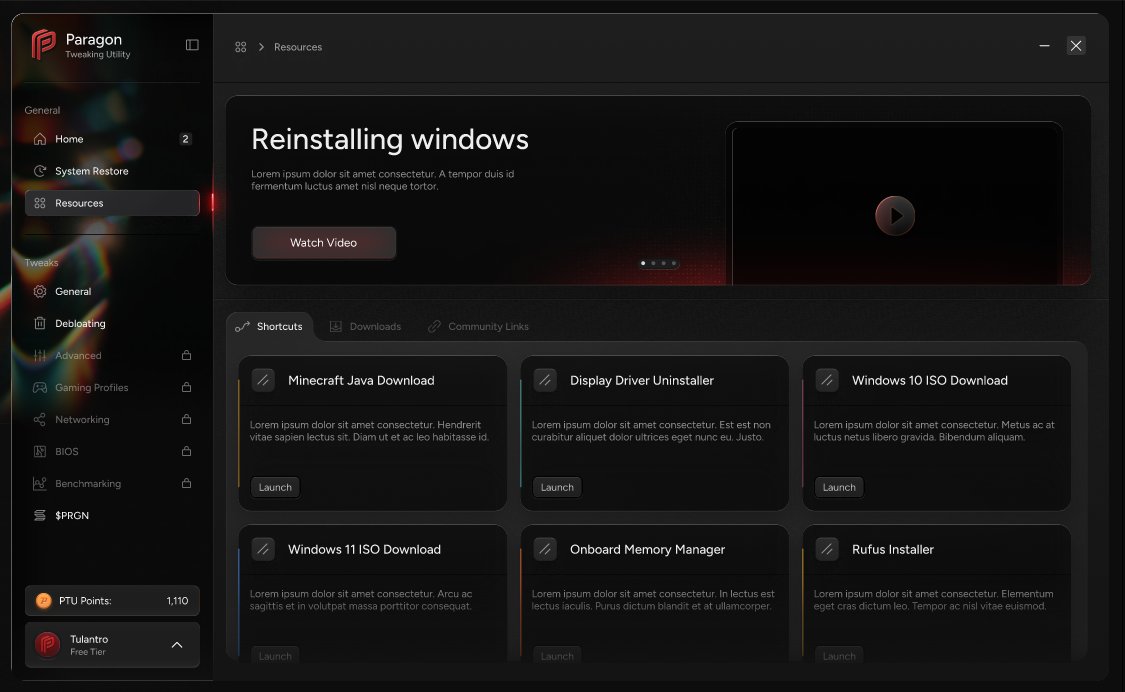Launch Display Driver Uninstaller

[557, 487]
